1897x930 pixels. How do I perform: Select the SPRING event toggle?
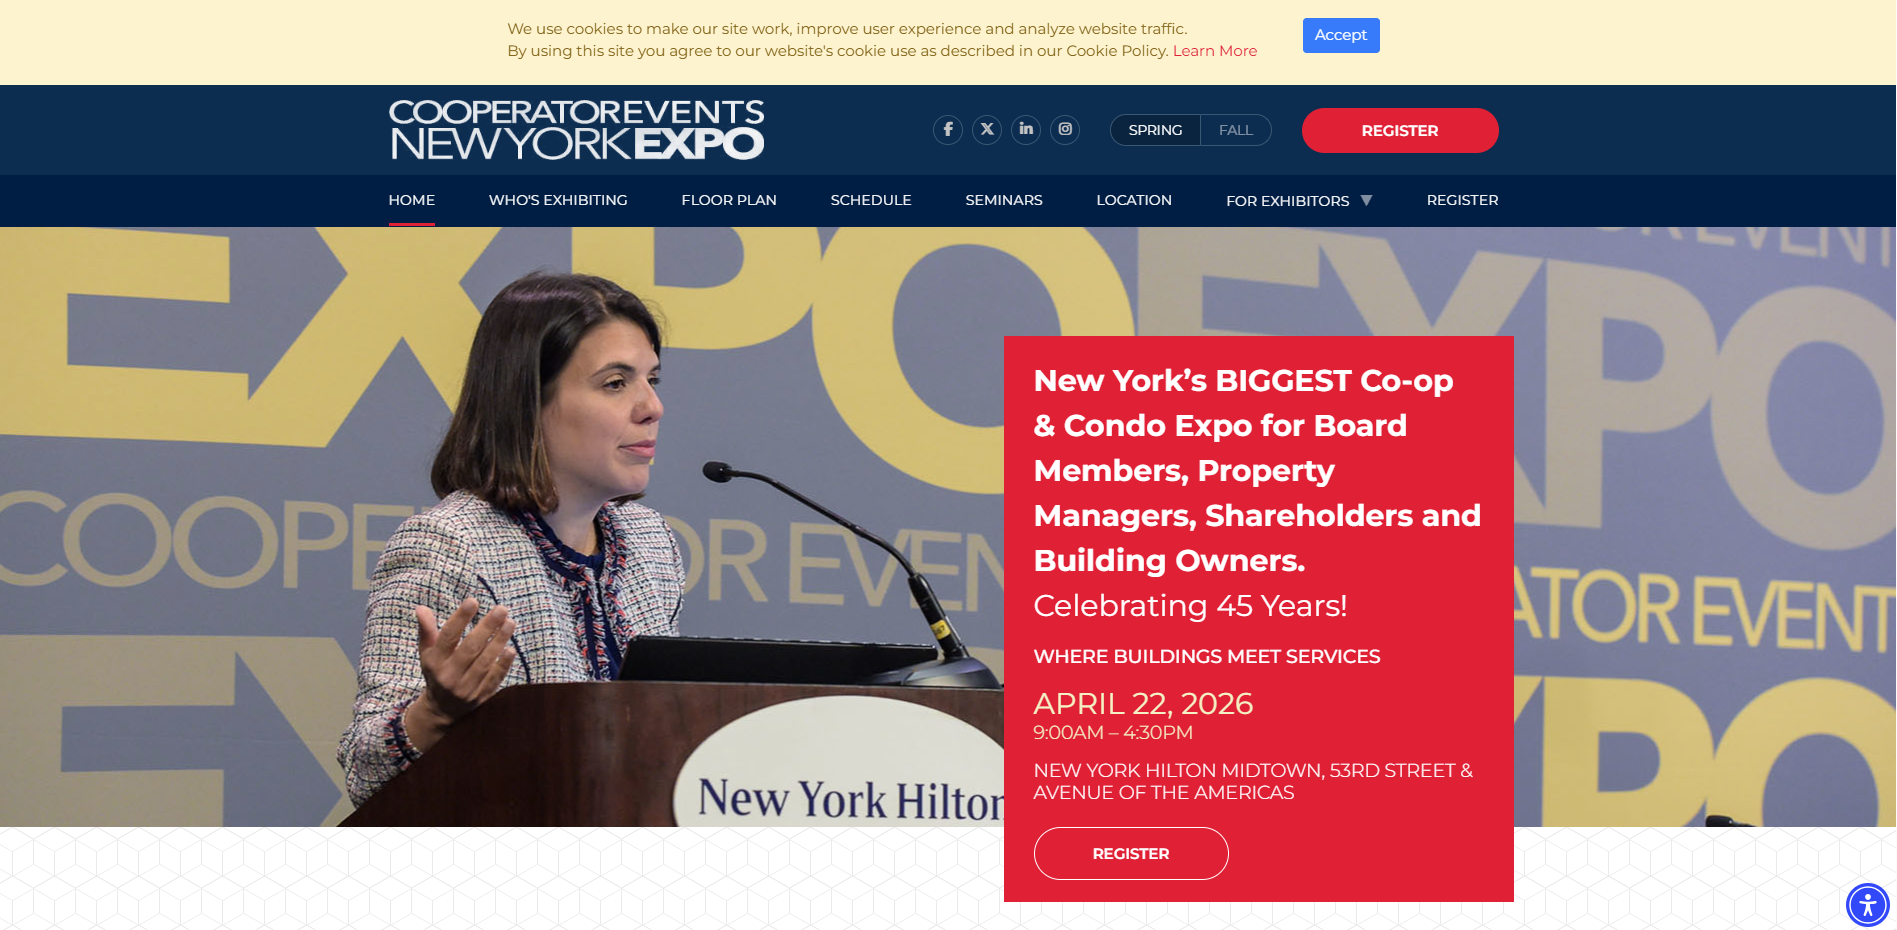point(1155,130)
